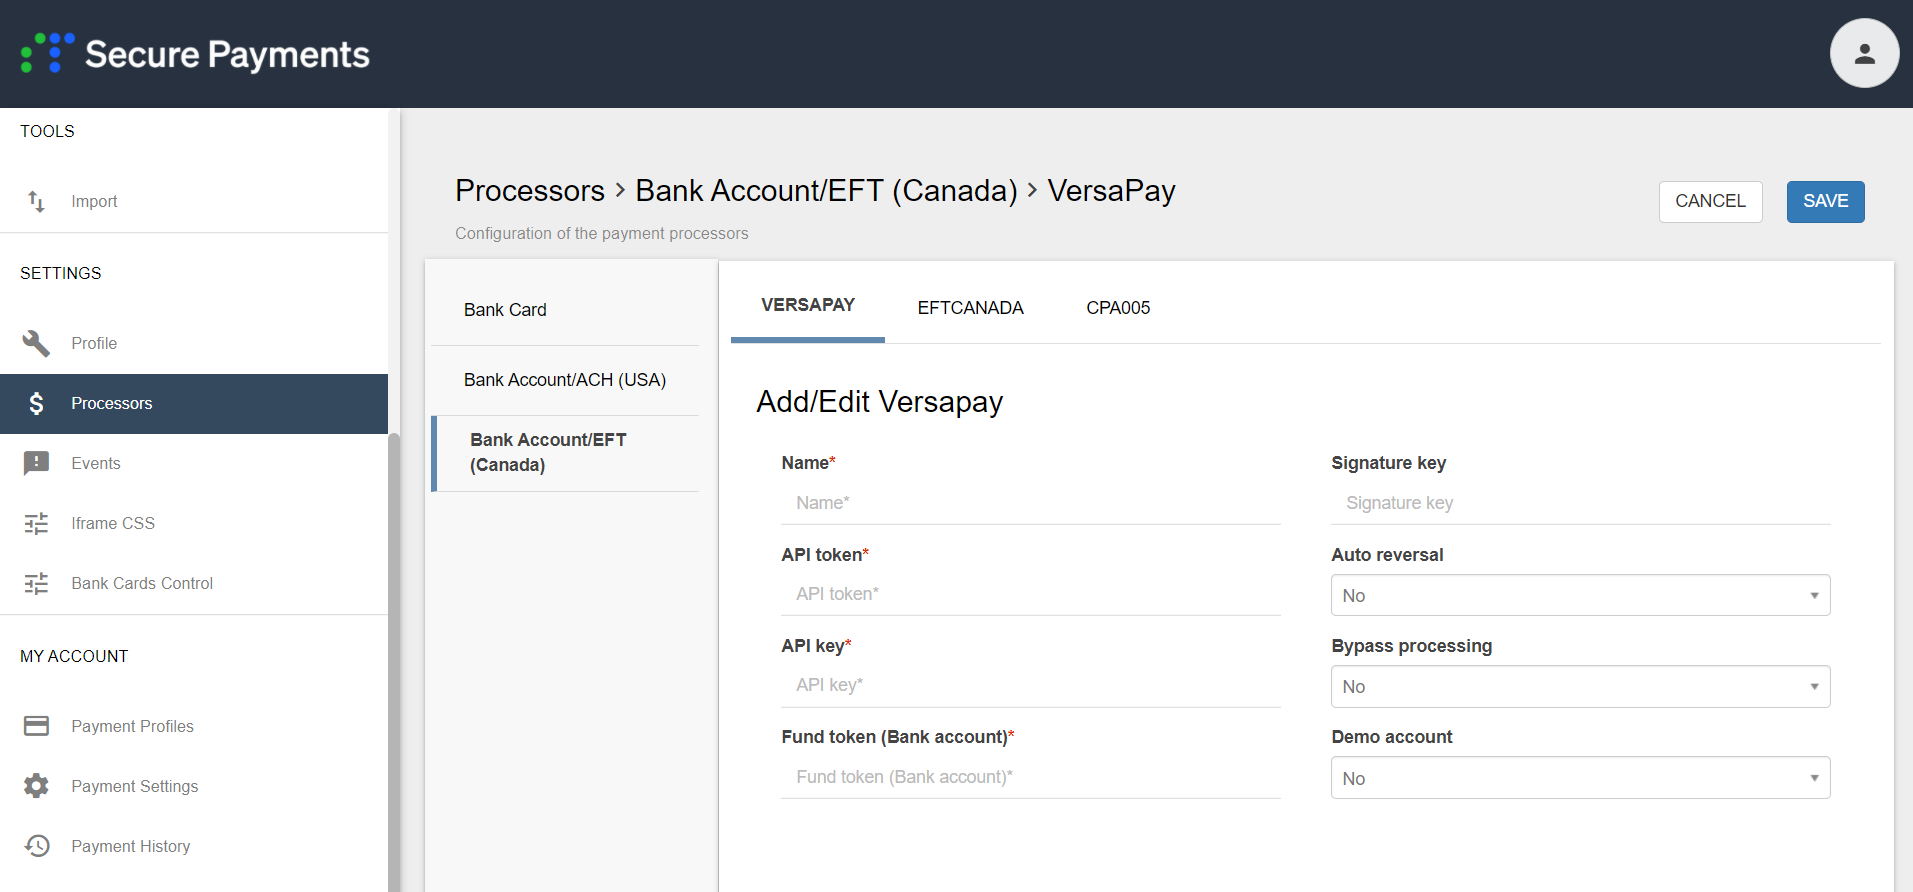The width and height of the screenshot is (1913, 892).
Task: Click the VersaPay breadcrumb text
Action: pos(1111,190)
